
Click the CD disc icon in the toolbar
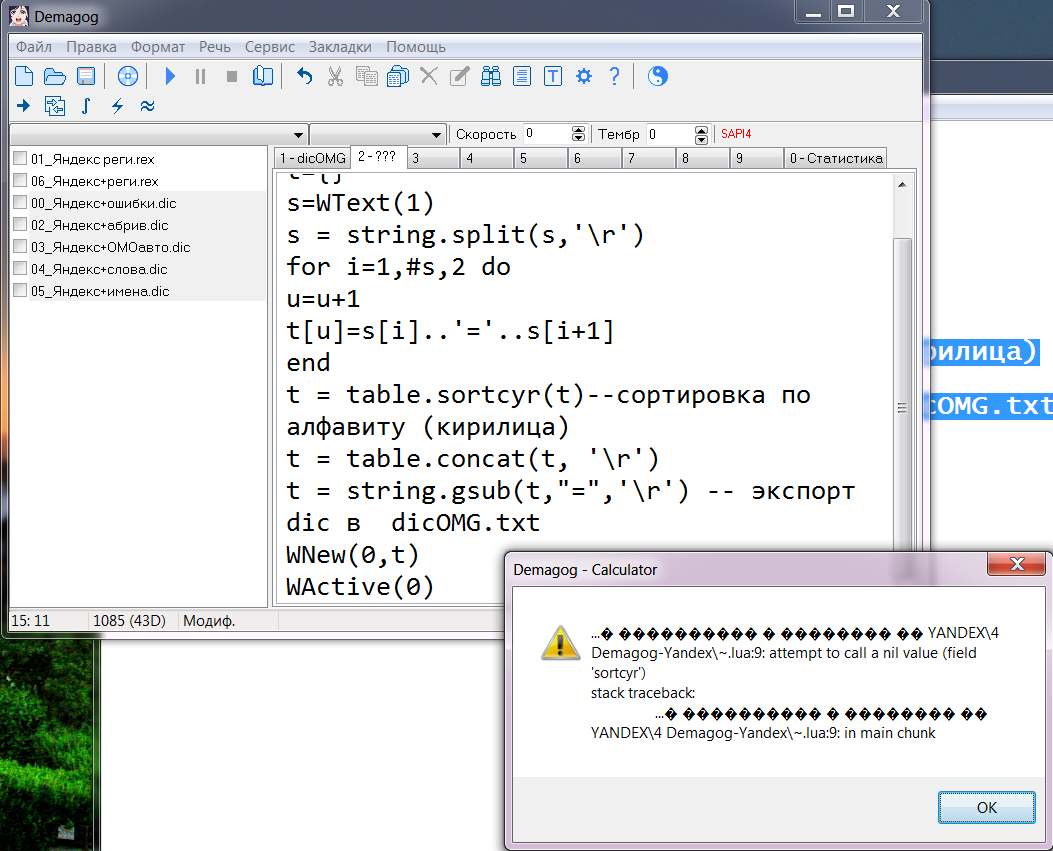click(128, 76)
